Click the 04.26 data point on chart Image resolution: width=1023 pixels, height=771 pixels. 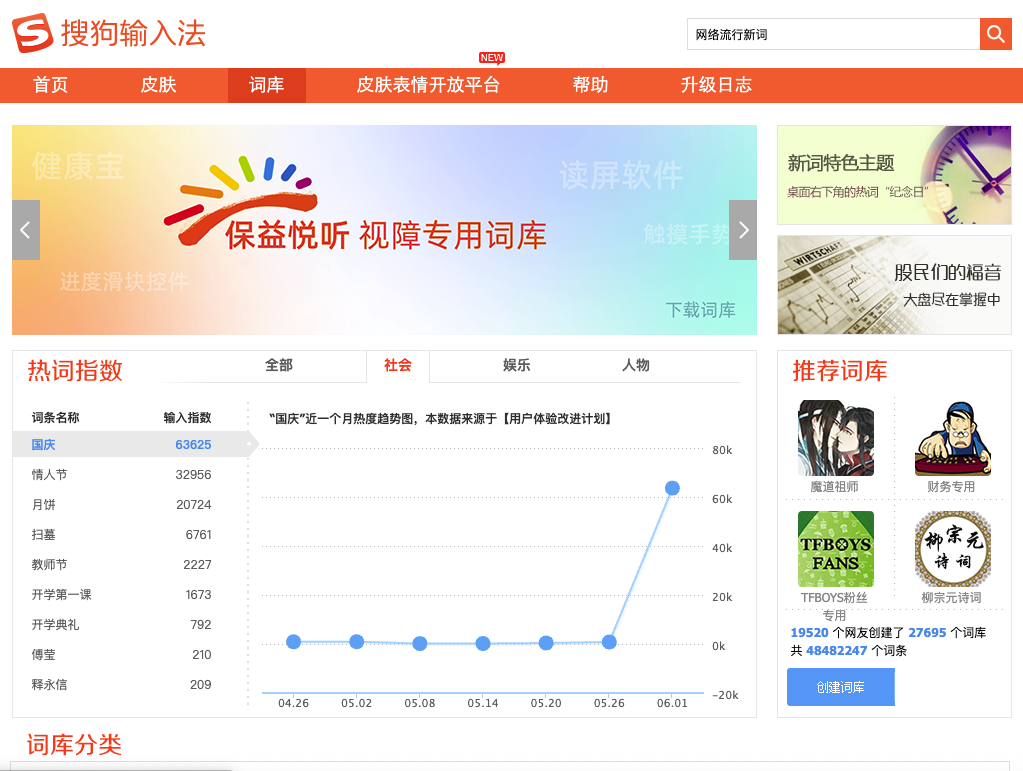[x=294, y=642]
